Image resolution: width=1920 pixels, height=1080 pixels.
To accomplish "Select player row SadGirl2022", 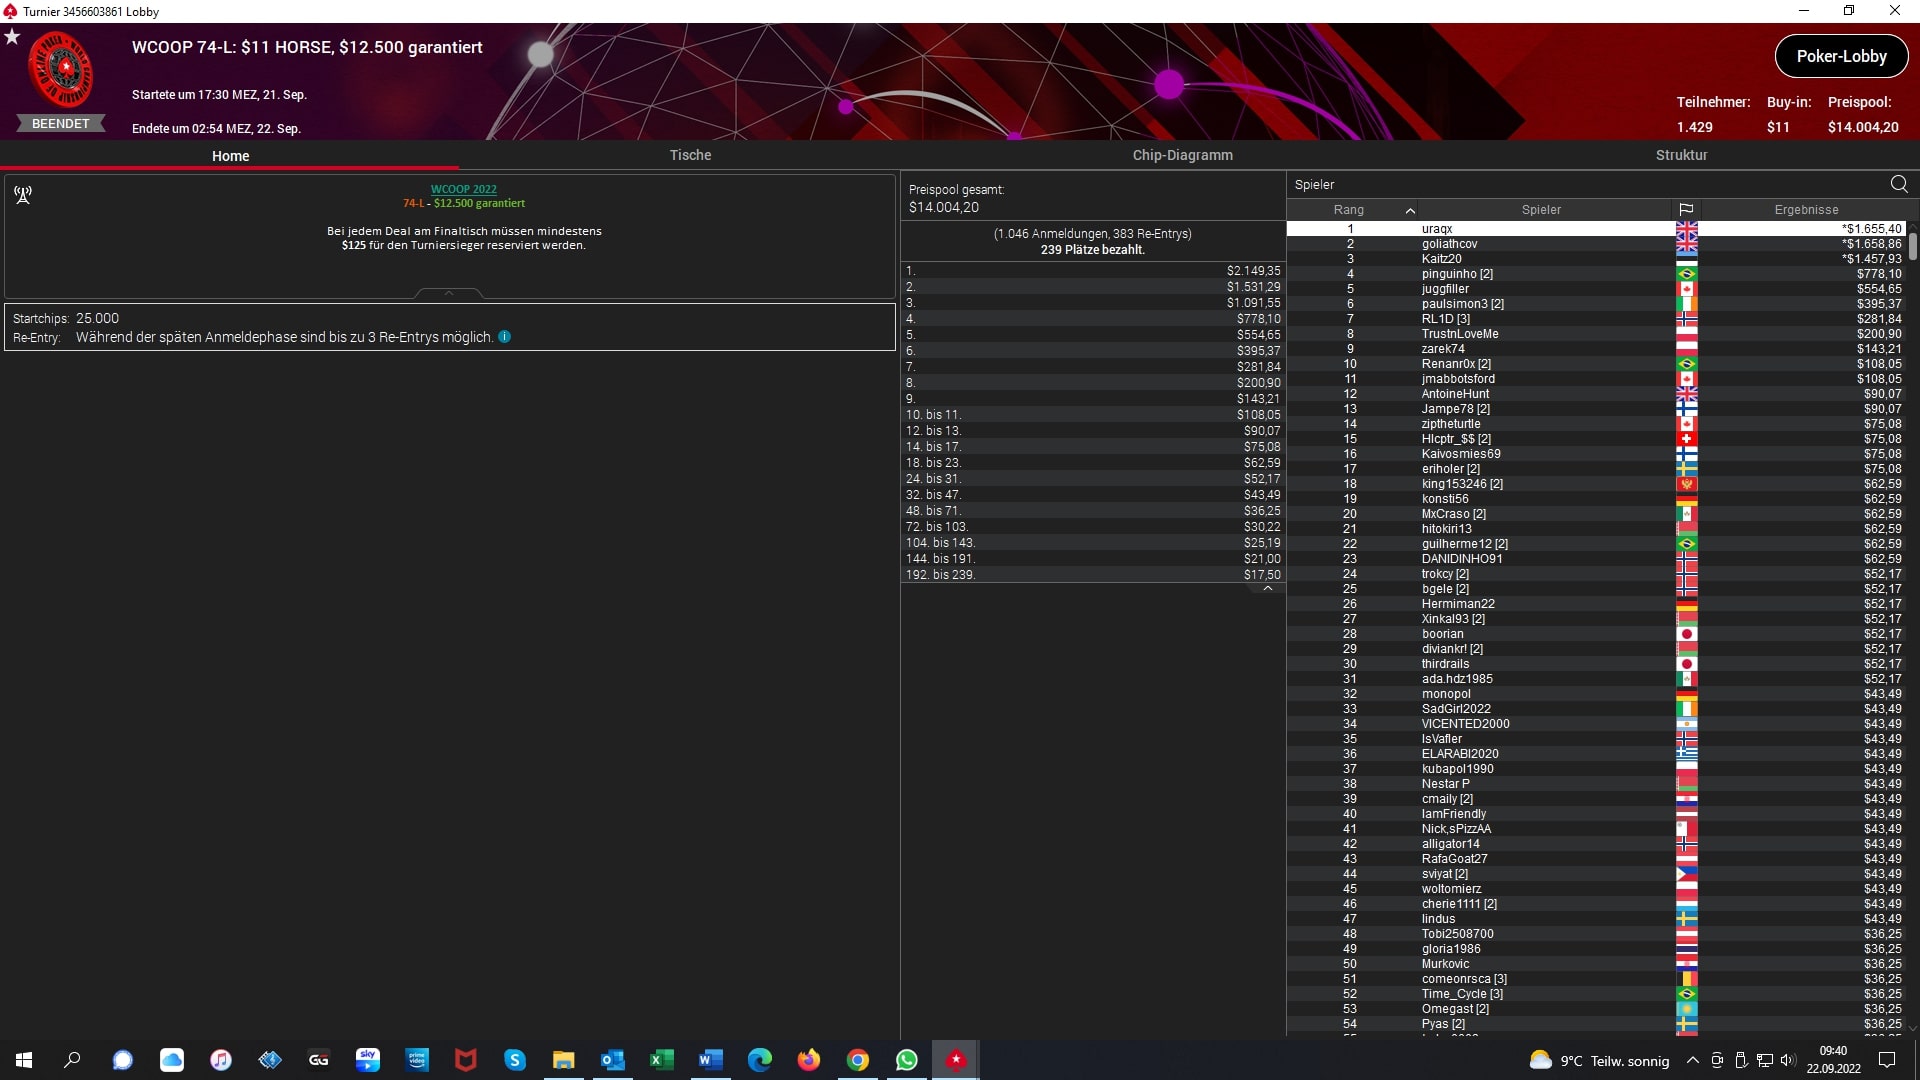I will (x=1596, y=709).
